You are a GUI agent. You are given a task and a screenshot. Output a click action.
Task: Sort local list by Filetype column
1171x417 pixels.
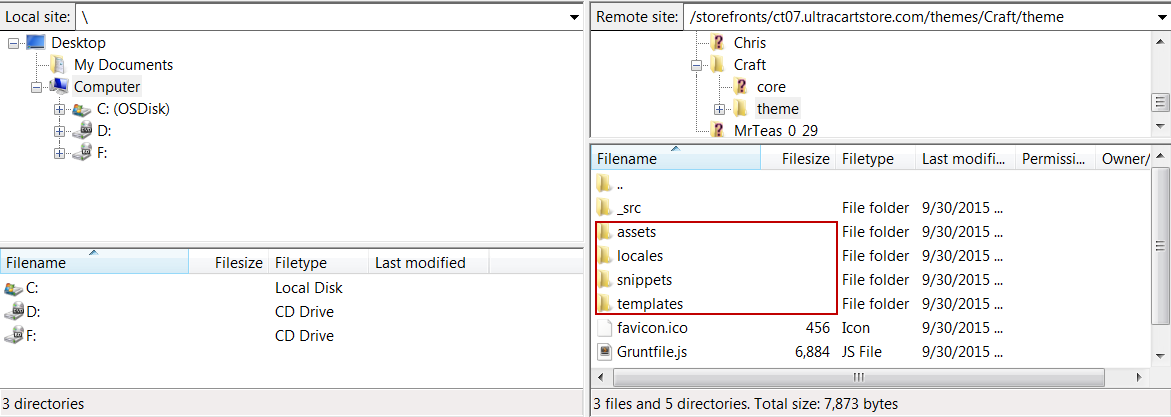click(318, 262)
